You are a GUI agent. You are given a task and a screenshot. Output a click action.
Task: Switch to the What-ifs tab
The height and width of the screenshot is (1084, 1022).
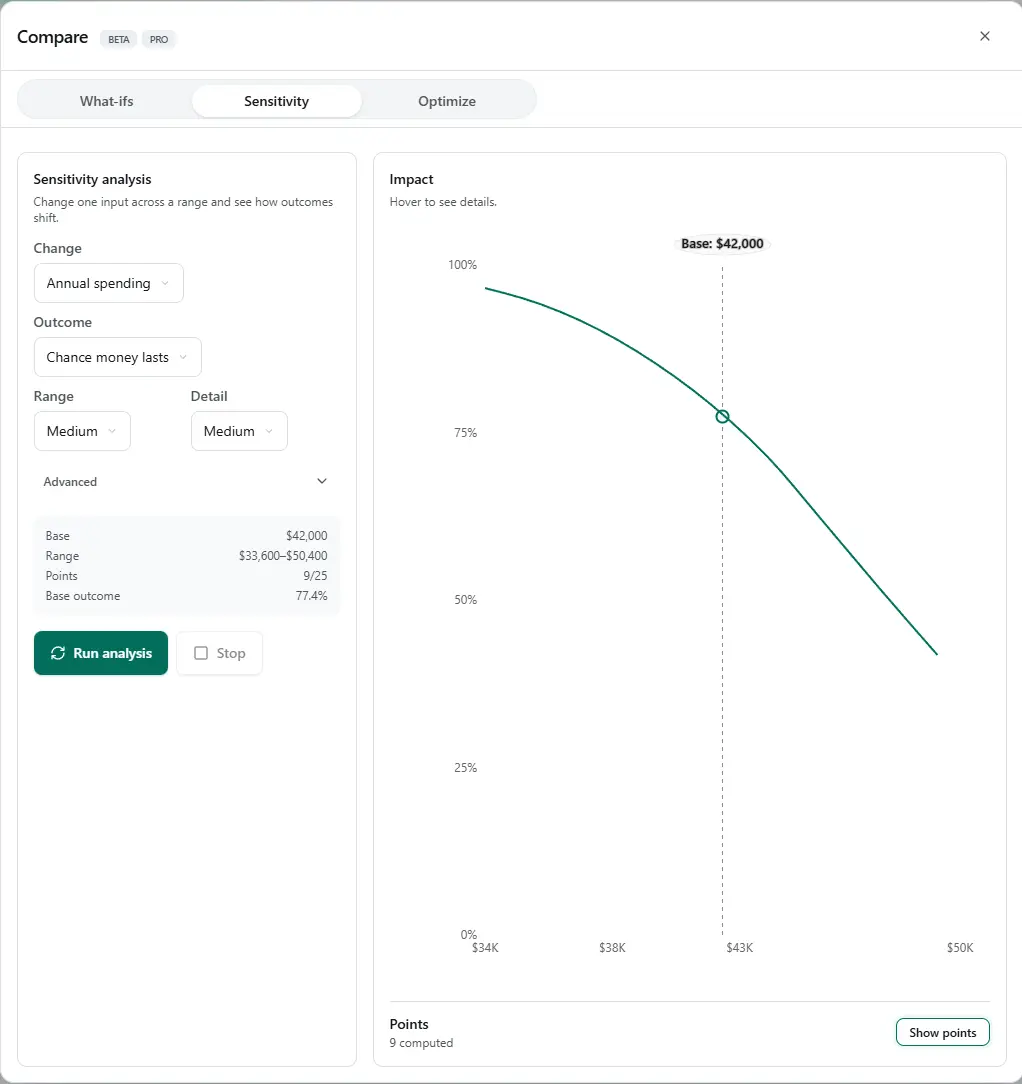(x=107, y=101)
